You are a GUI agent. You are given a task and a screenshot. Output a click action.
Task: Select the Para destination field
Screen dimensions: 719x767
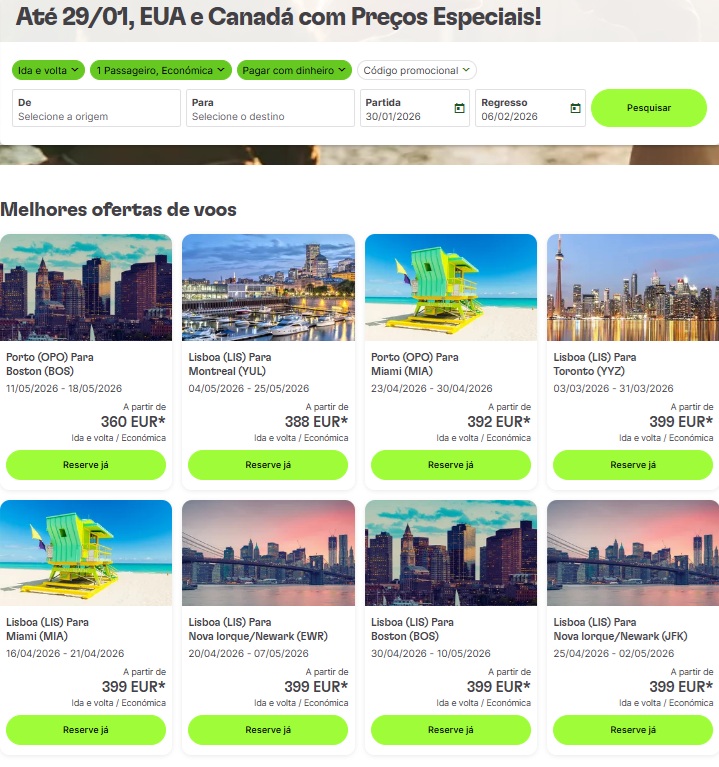click(270, 108)
